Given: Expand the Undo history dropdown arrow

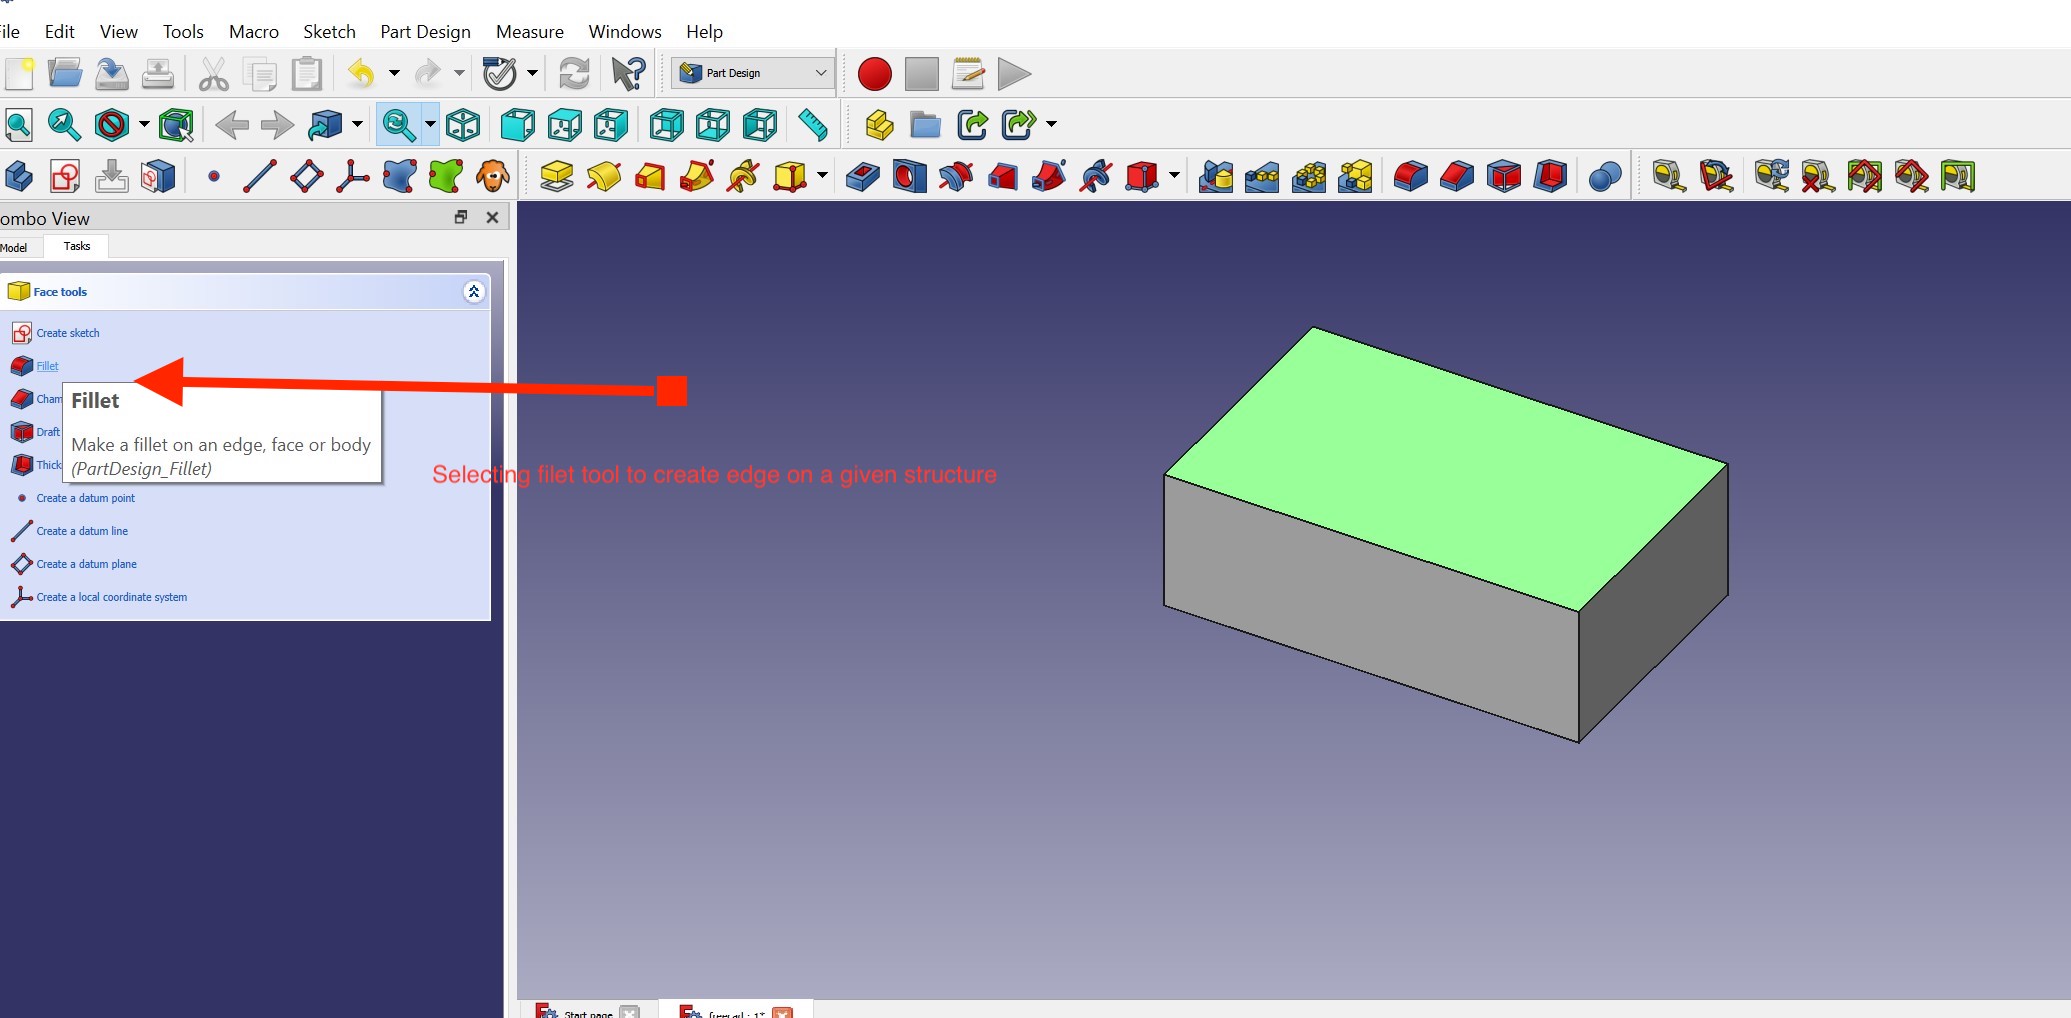Looking at the screenshot, I should (x=394, y=73).
